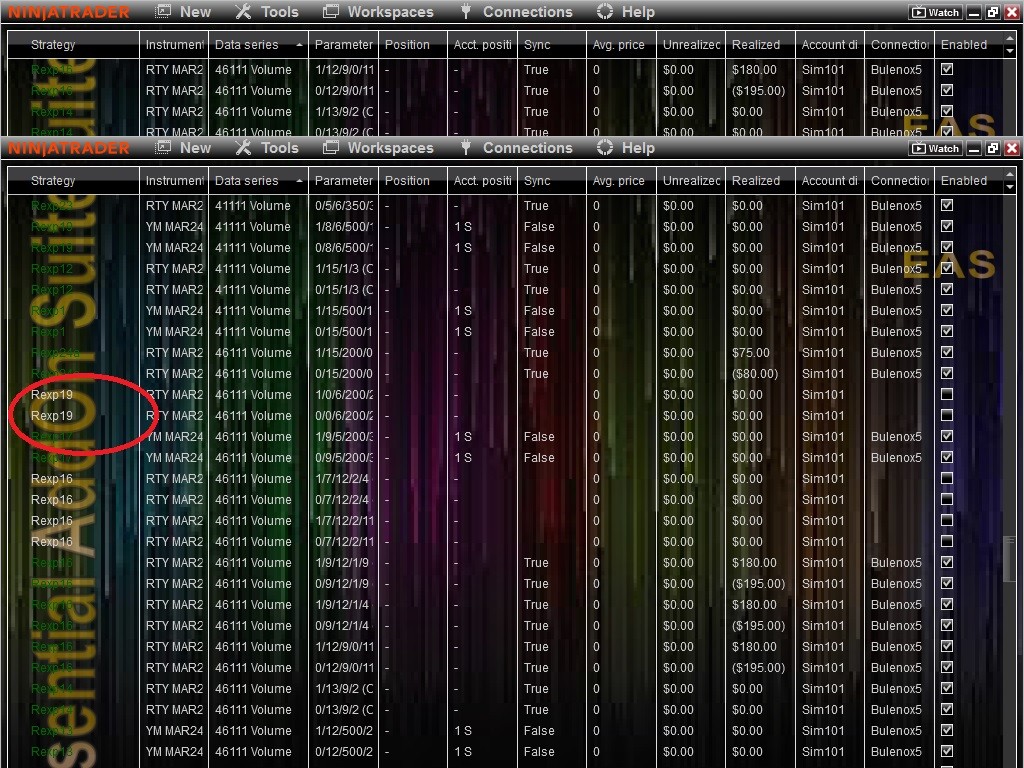Click parameter cell 1/12/500/2 in front window

pyautogui.click(x=344, y=731)
